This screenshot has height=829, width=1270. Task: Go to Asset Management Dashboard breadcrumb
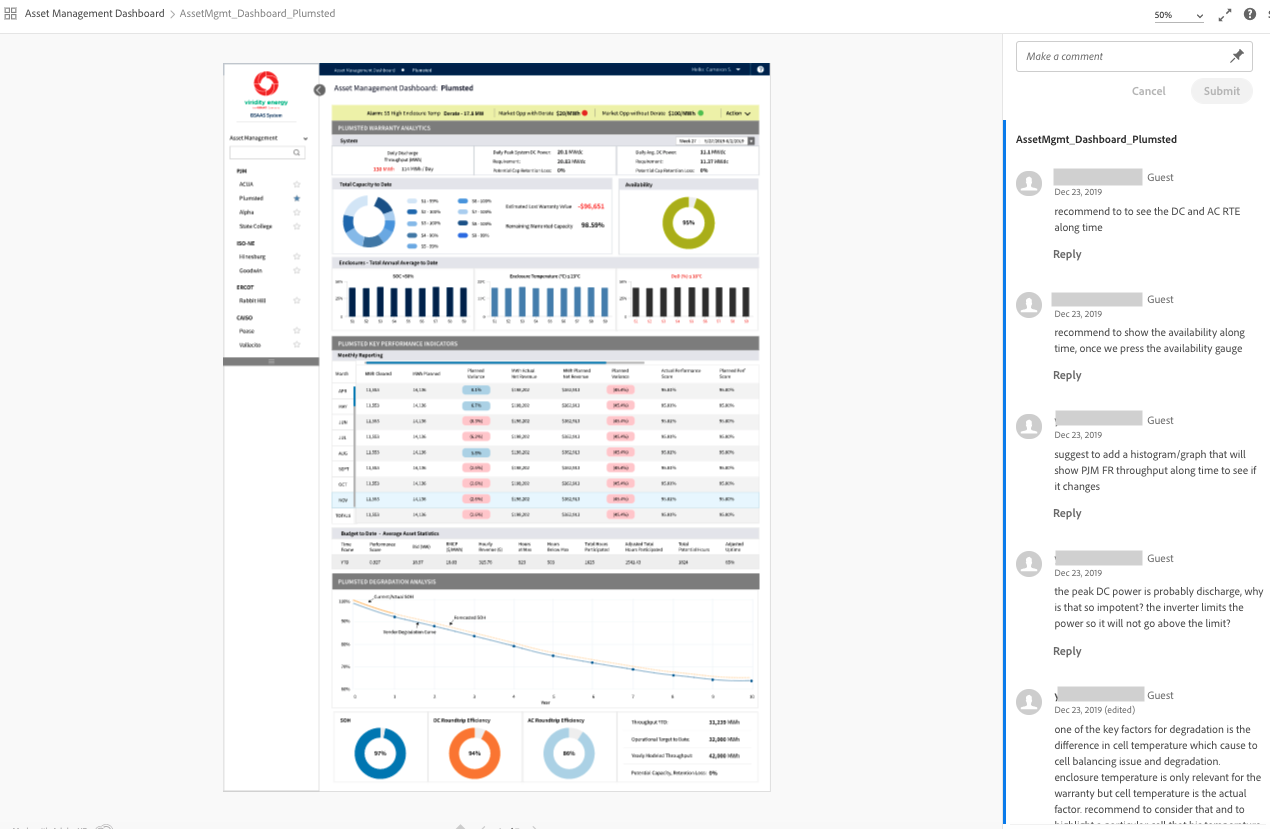95,14
